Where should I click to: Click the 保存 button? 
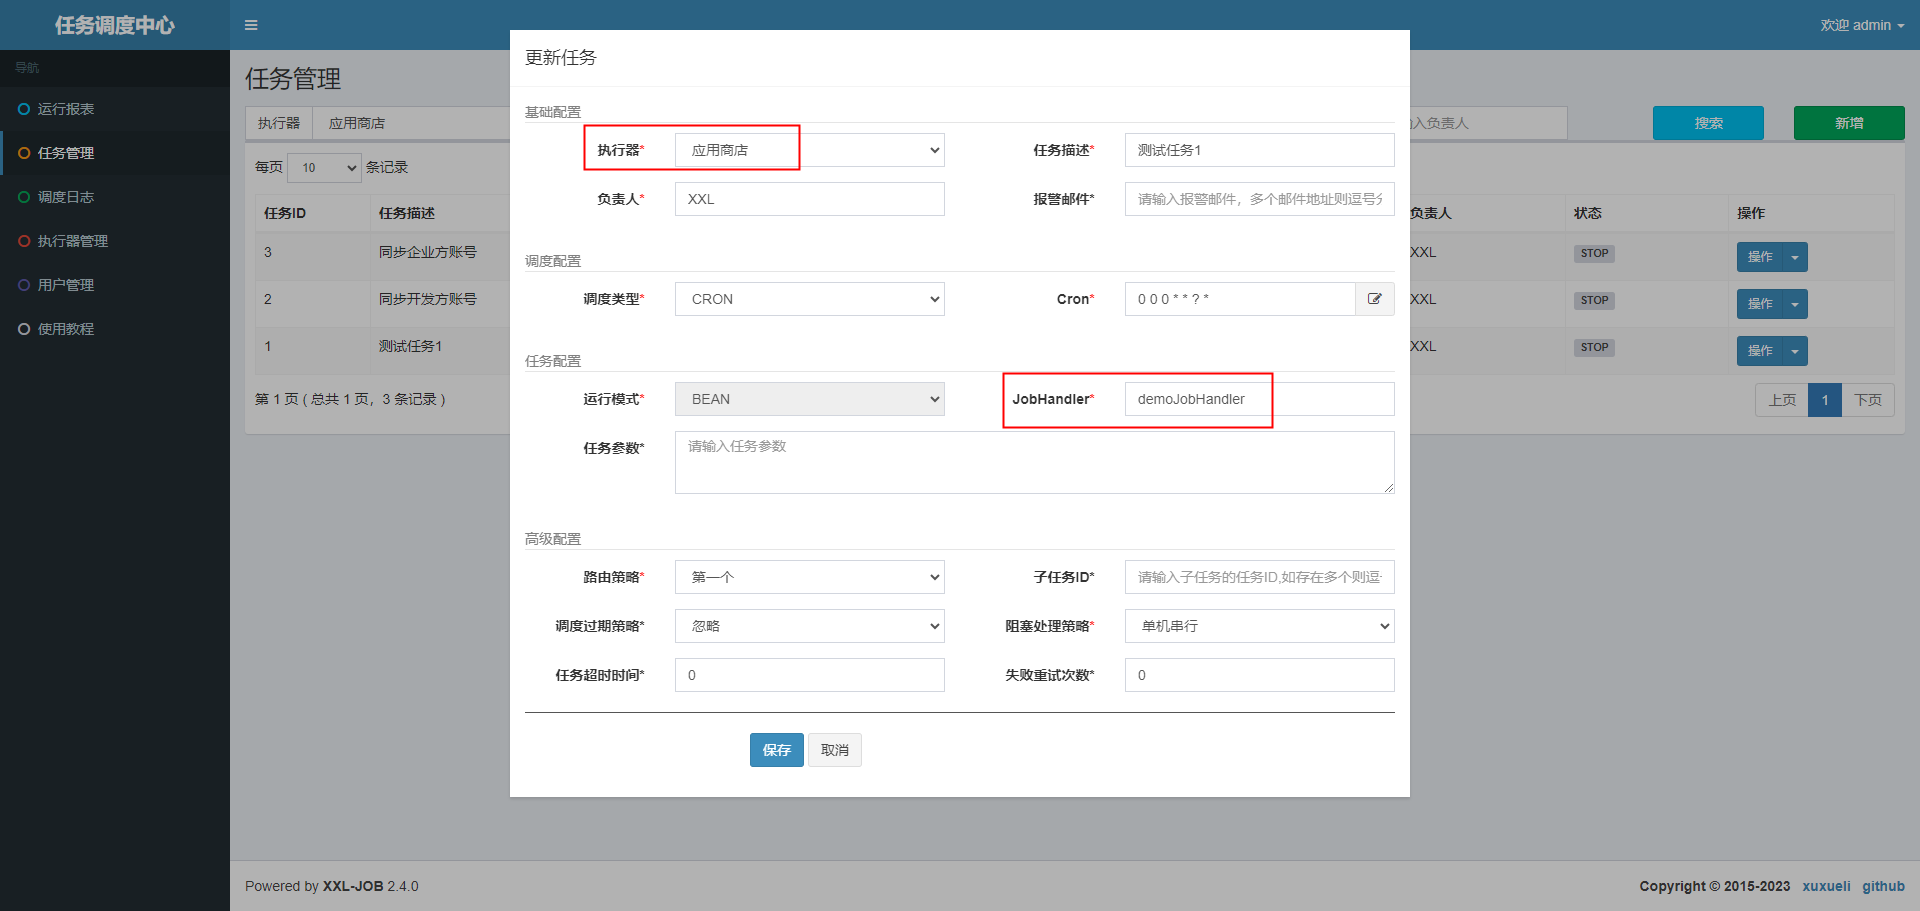pyautogui.click(x=777, y=750)
